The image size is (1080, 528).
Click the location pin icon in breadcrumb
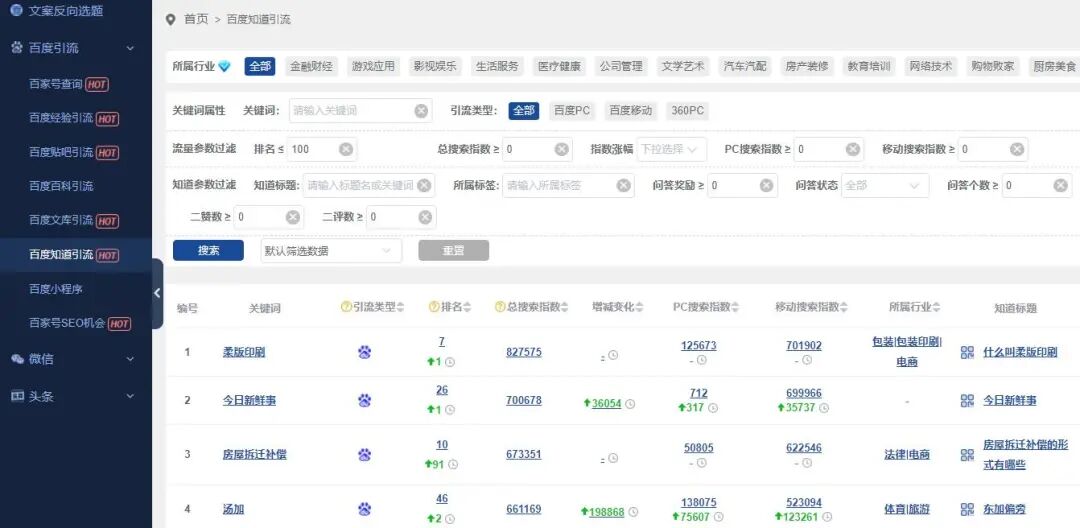[x=171, y=19]
